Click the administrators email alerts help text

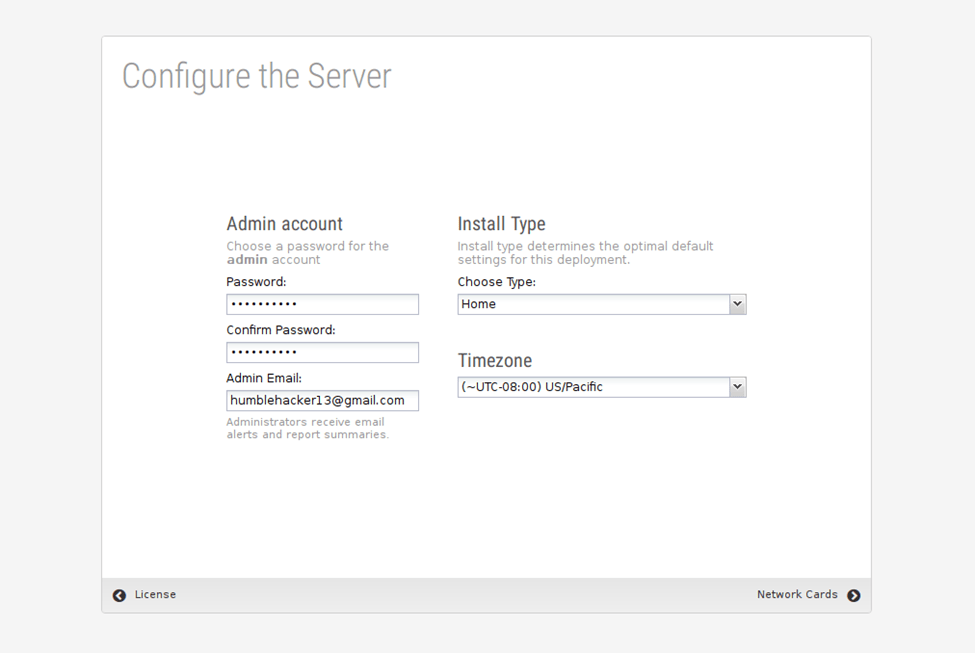tap(307, 428)
